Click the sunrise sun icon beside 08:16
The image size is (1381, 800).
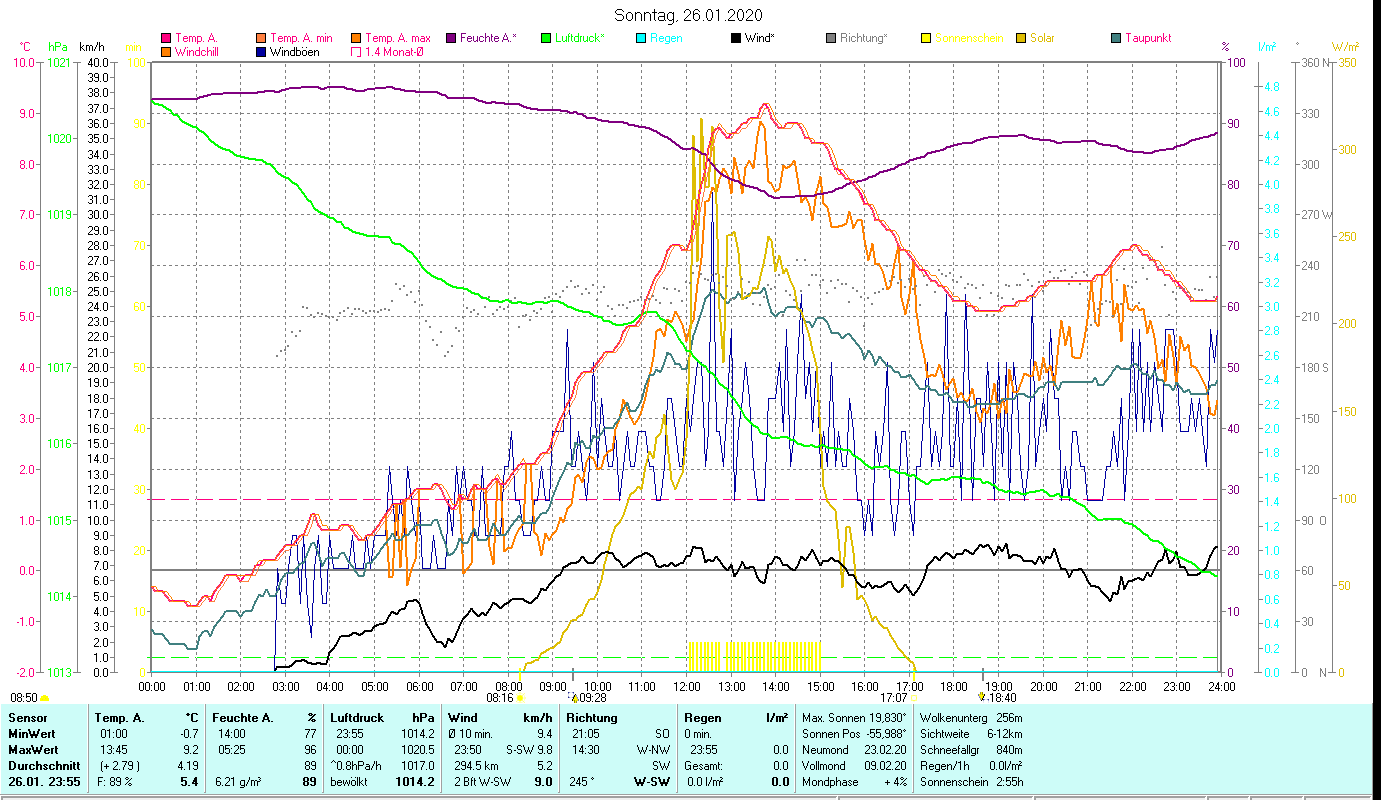pos(520,698)
